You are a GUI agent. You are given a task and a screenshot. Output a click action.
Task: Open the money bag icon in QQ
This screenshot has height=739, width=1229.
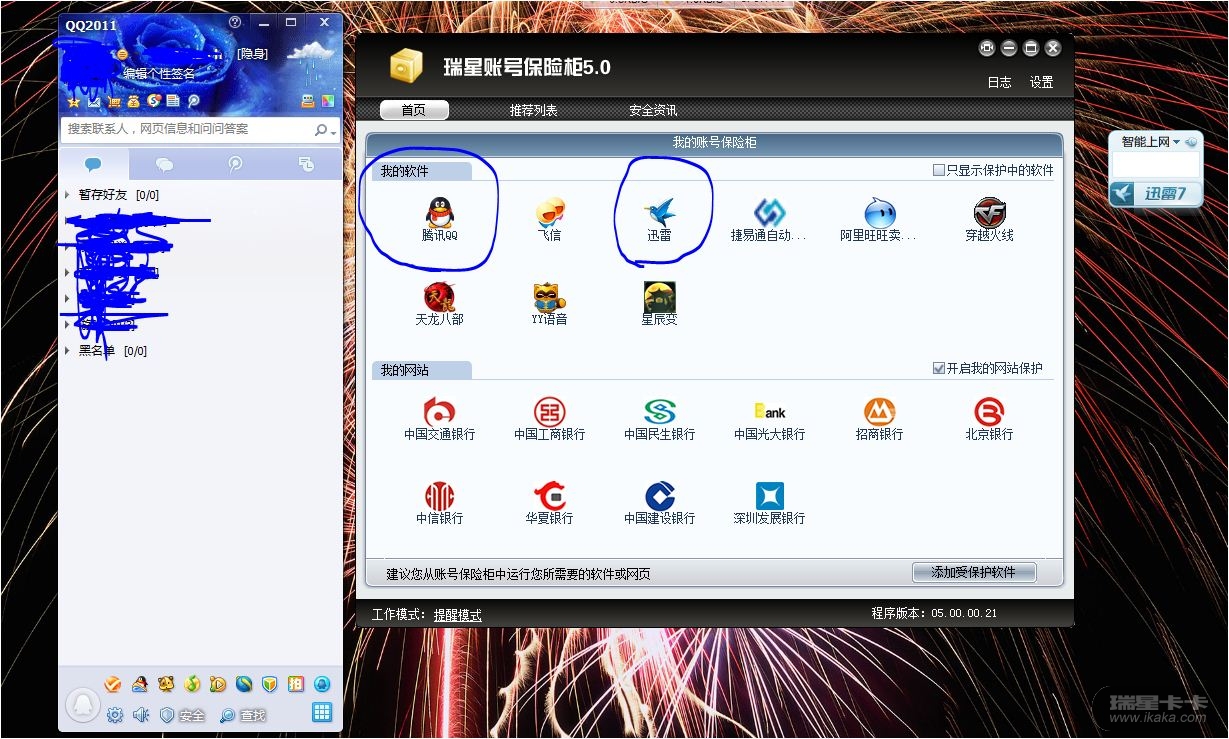coord(133,101)
